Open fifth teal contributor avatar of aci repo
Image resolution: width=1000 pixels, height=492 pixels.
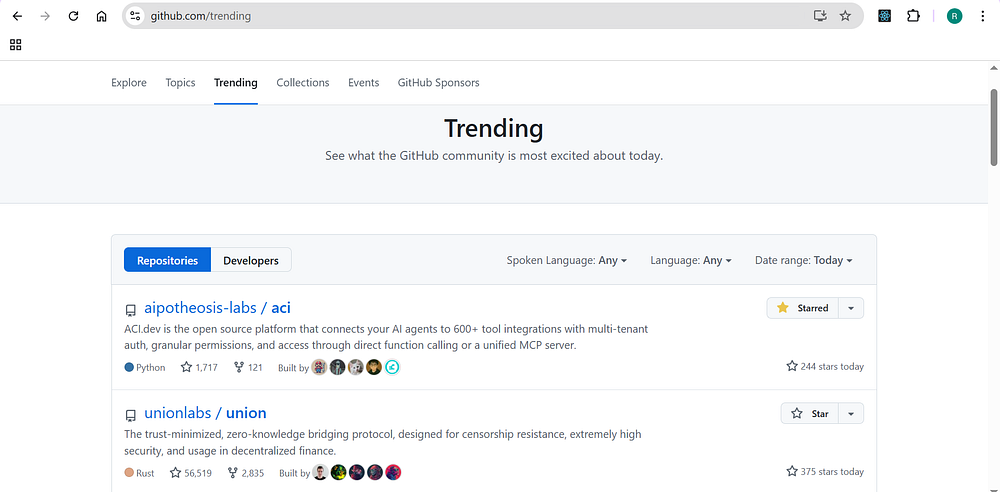[x=392, y=367]
